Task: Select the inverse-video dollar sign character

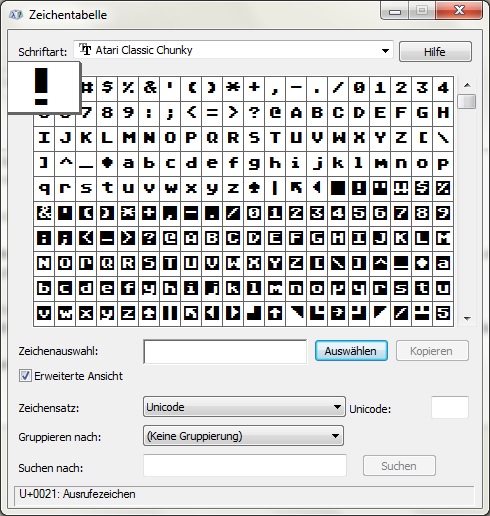Action: tap(422, 188)
